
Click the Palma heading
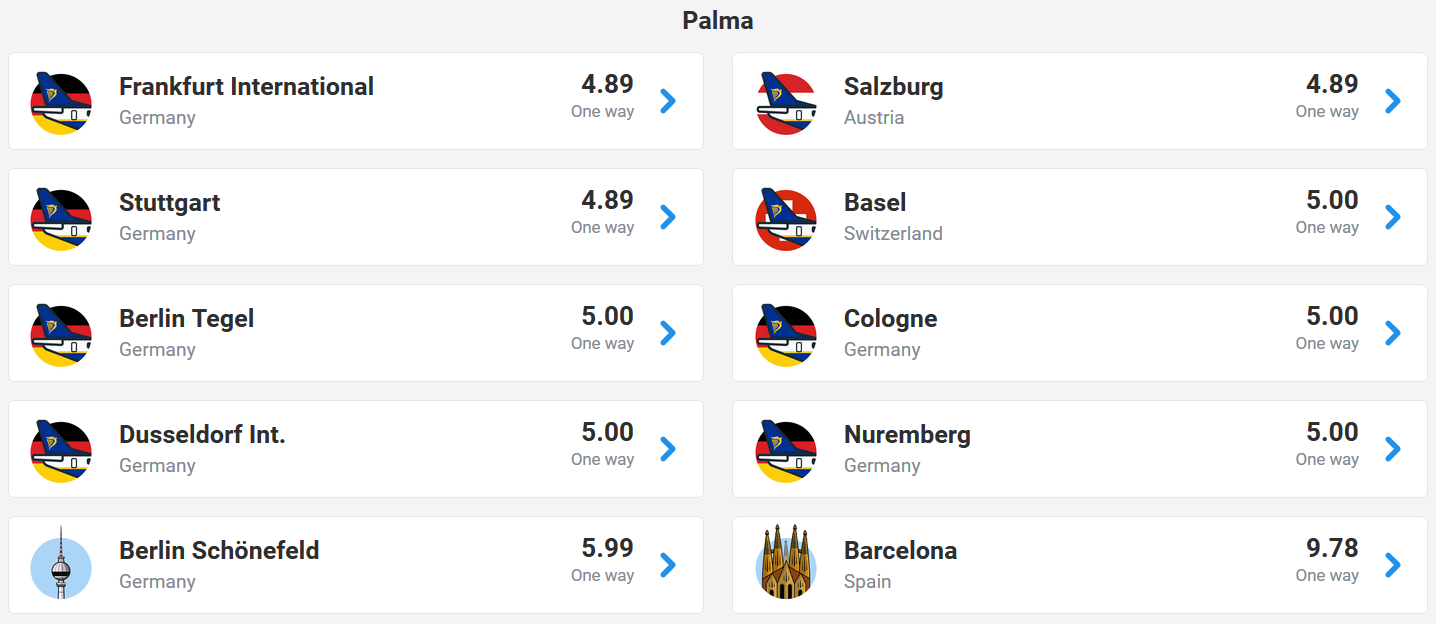click(x=718, y=20)
